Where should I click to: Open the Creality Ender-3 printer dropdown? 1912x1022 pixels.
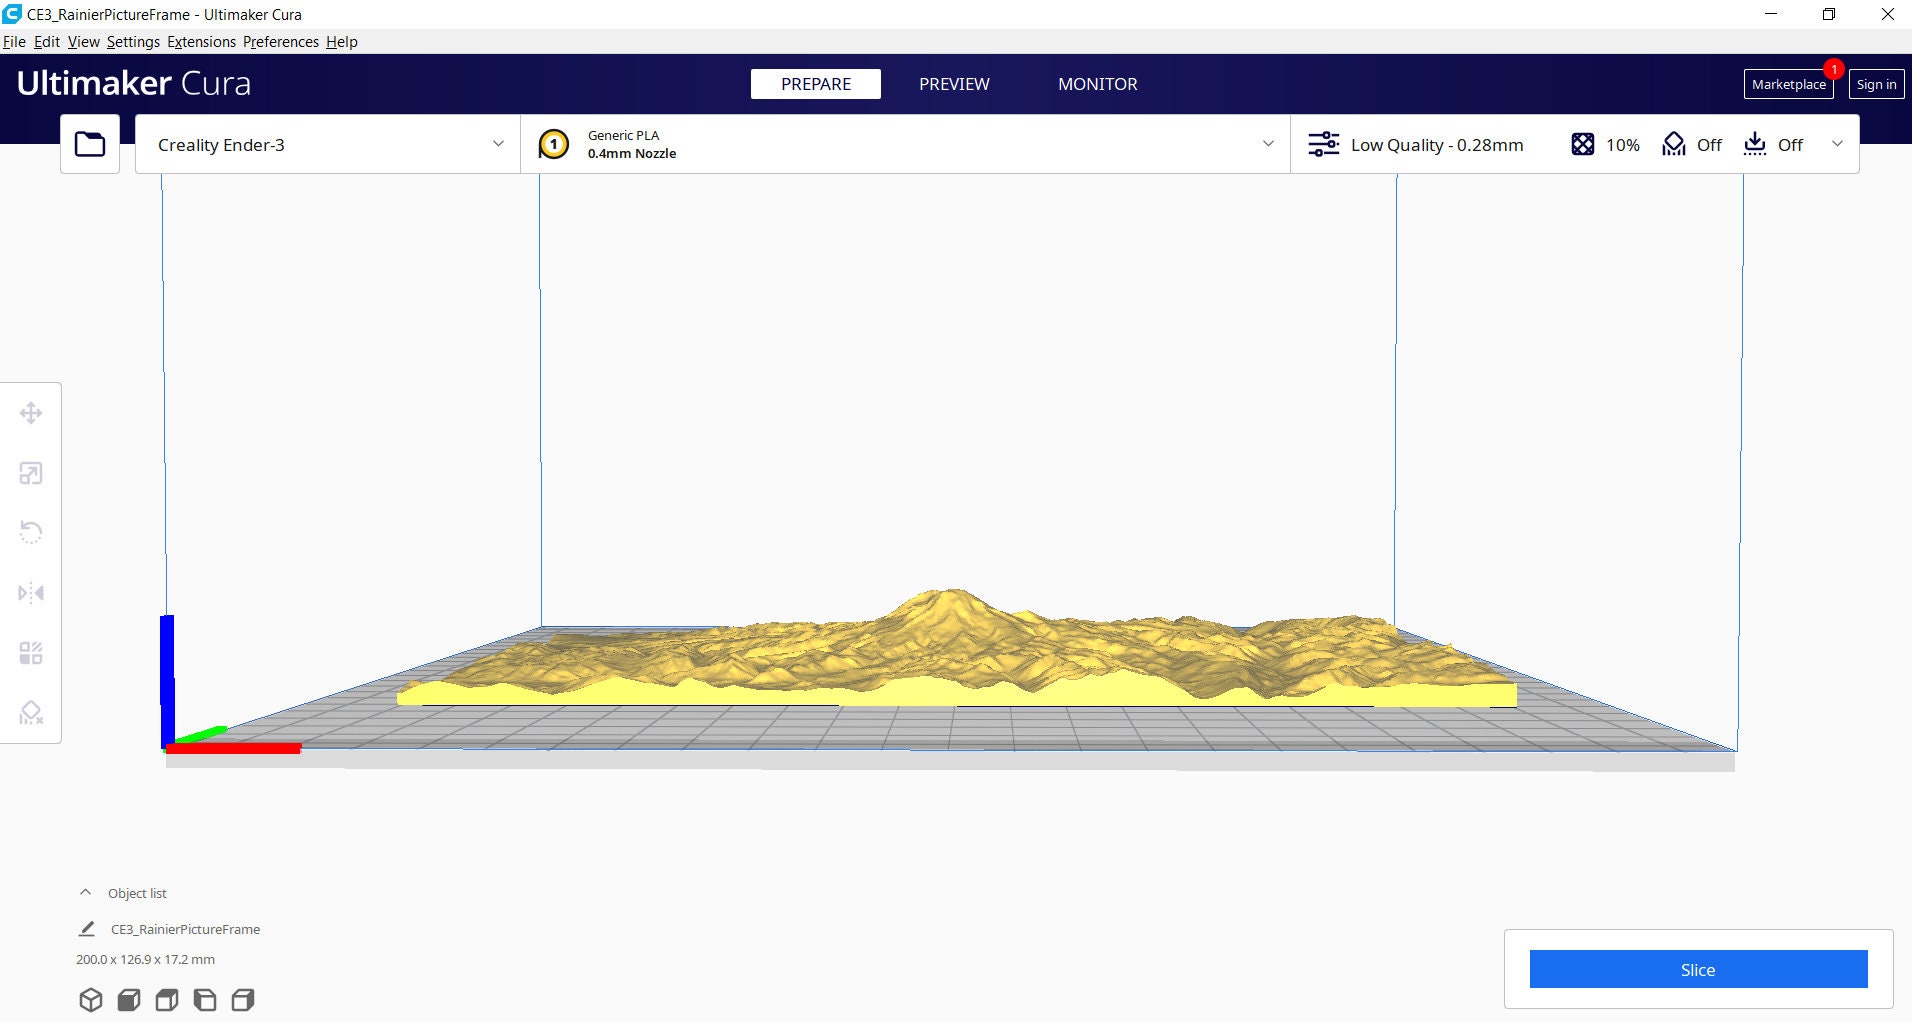click(327, 144)
